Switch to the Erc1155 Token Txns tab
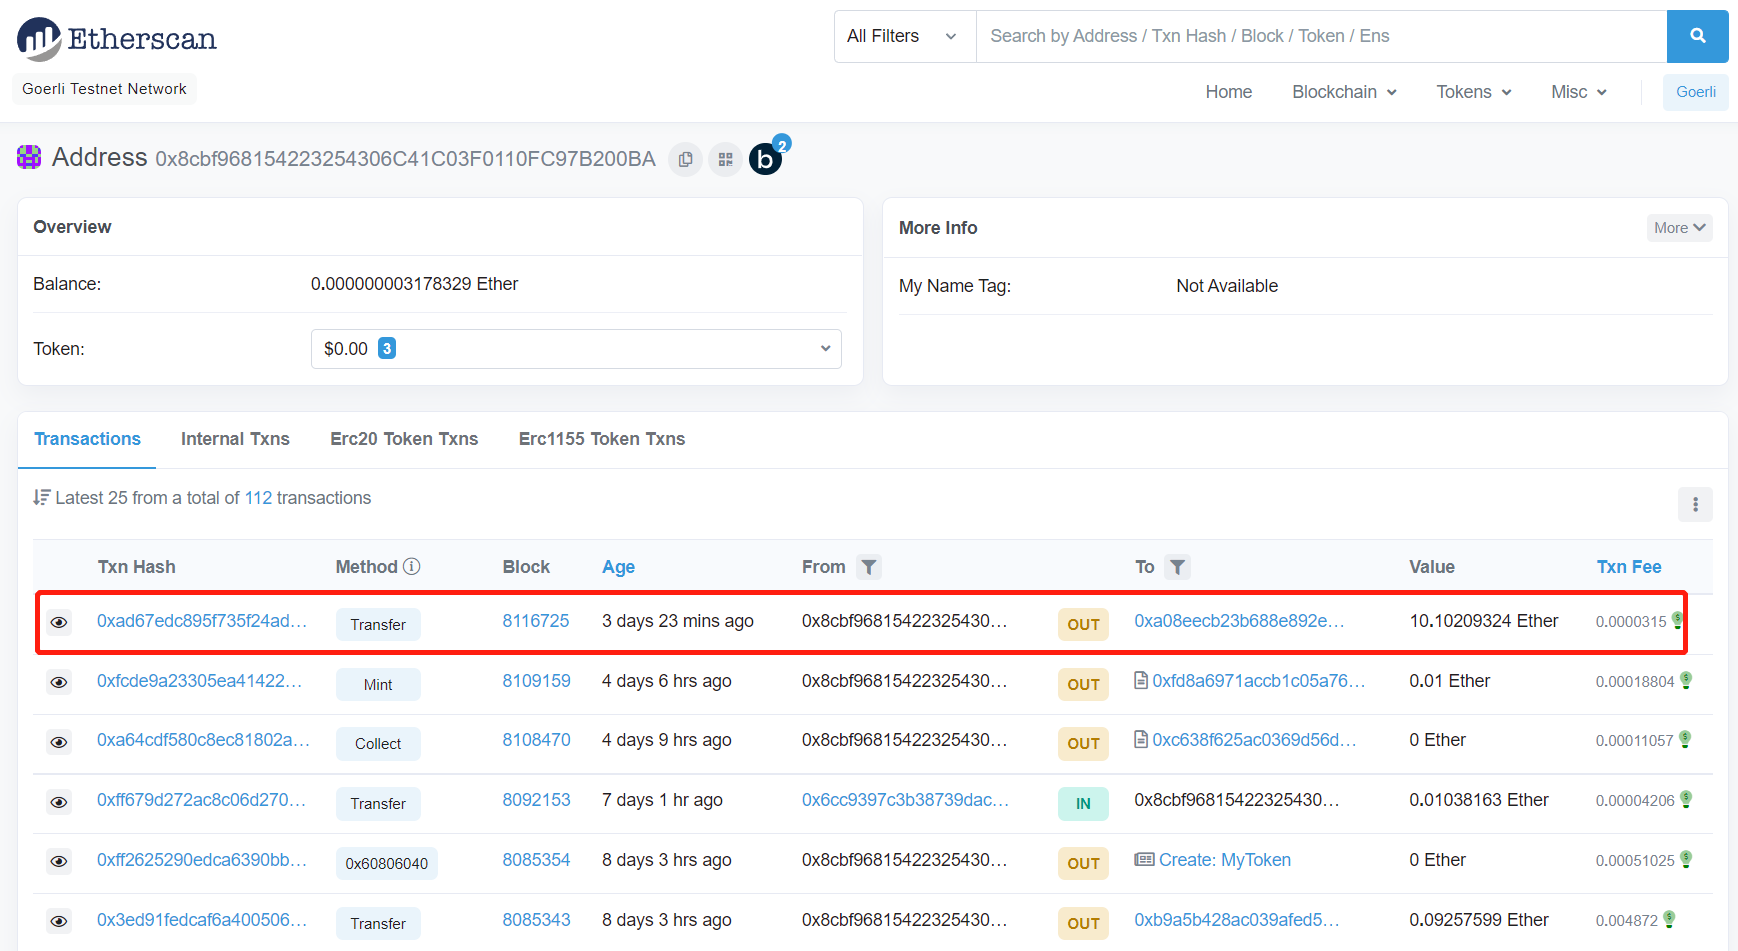This screenshot has height=951, width=1738. (x=602, y=439)
